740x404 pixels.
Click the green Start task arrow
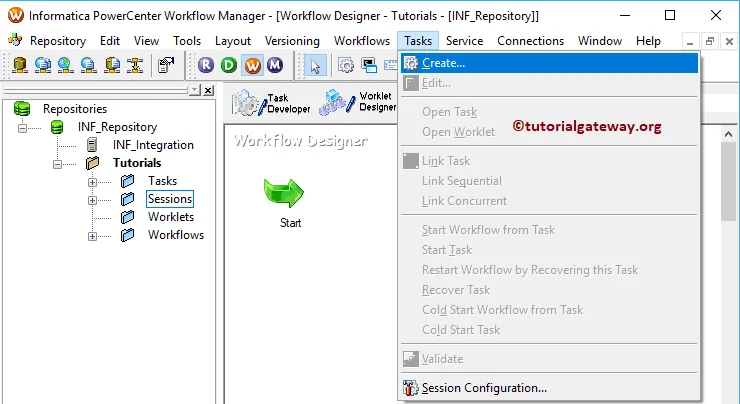click(x=284, y=193)
